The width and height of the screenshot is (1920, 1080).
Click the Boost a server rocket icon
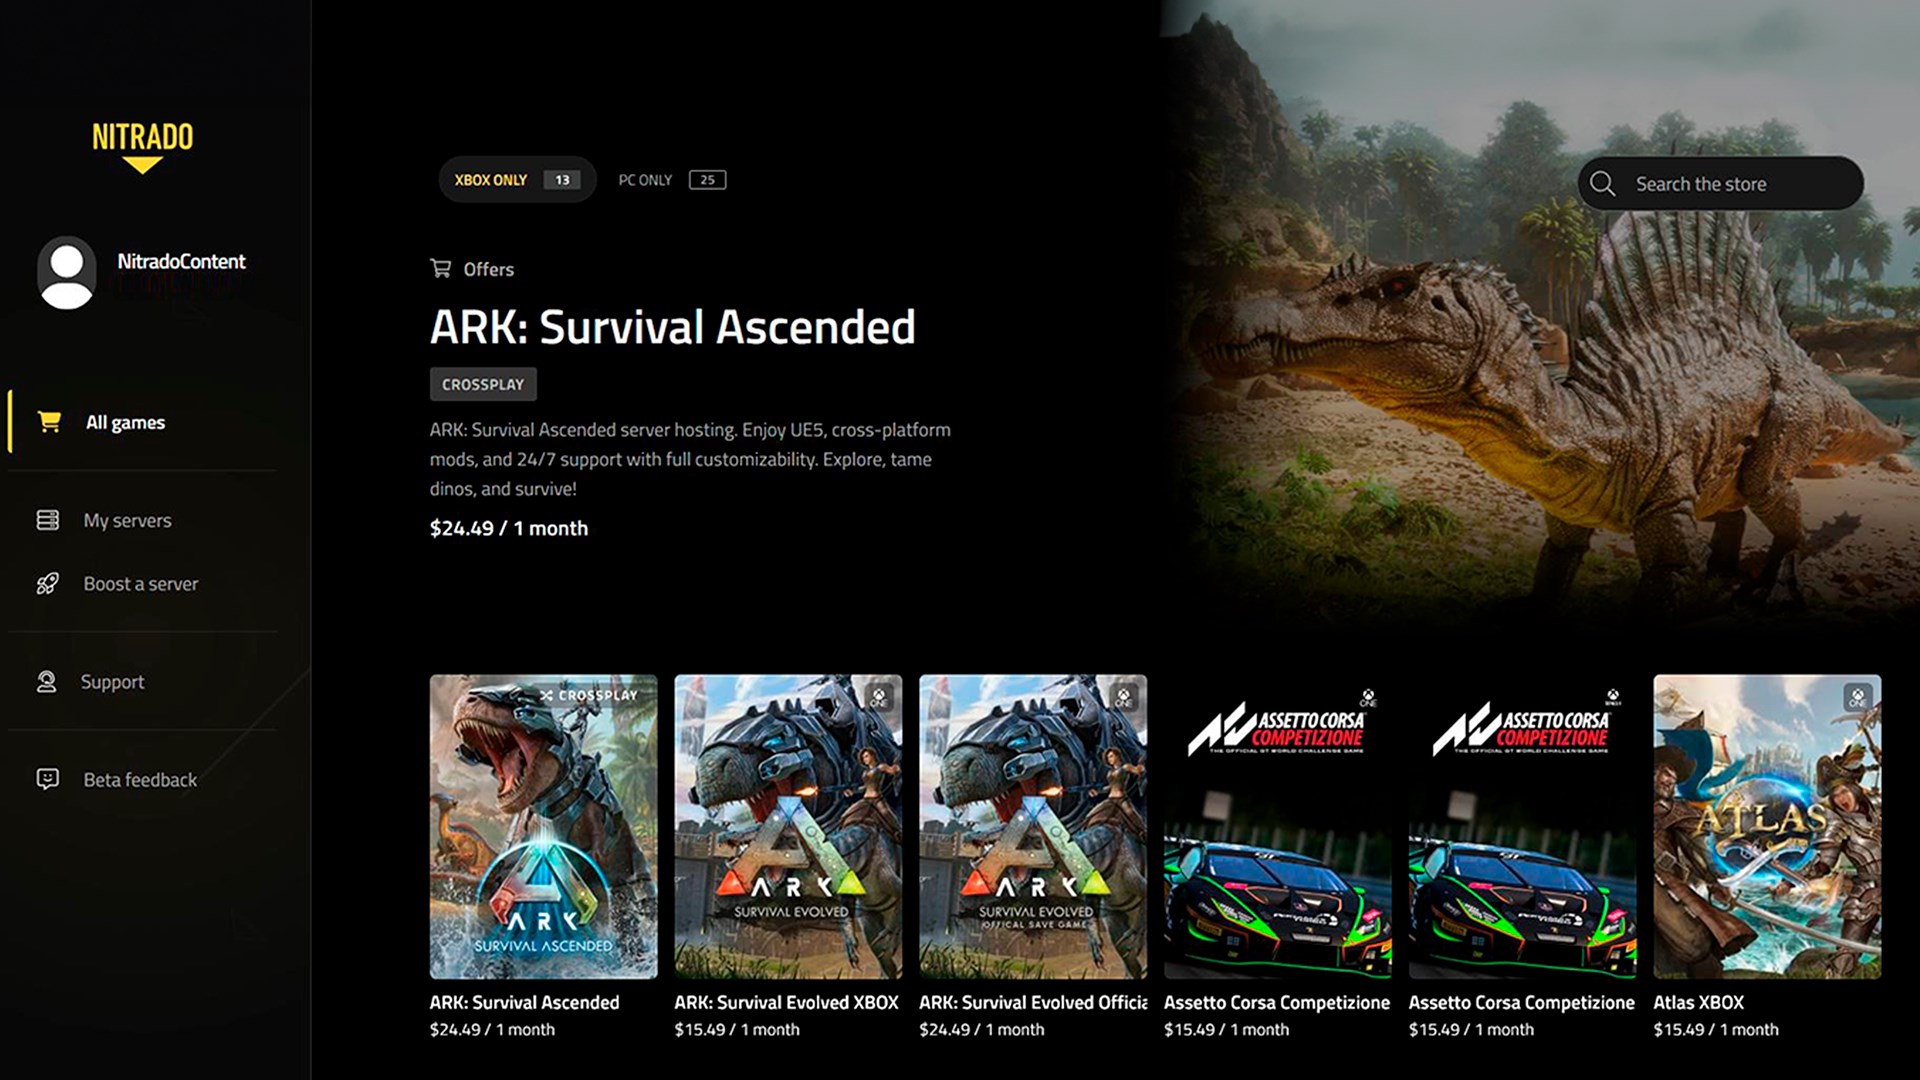click(47, 583)
